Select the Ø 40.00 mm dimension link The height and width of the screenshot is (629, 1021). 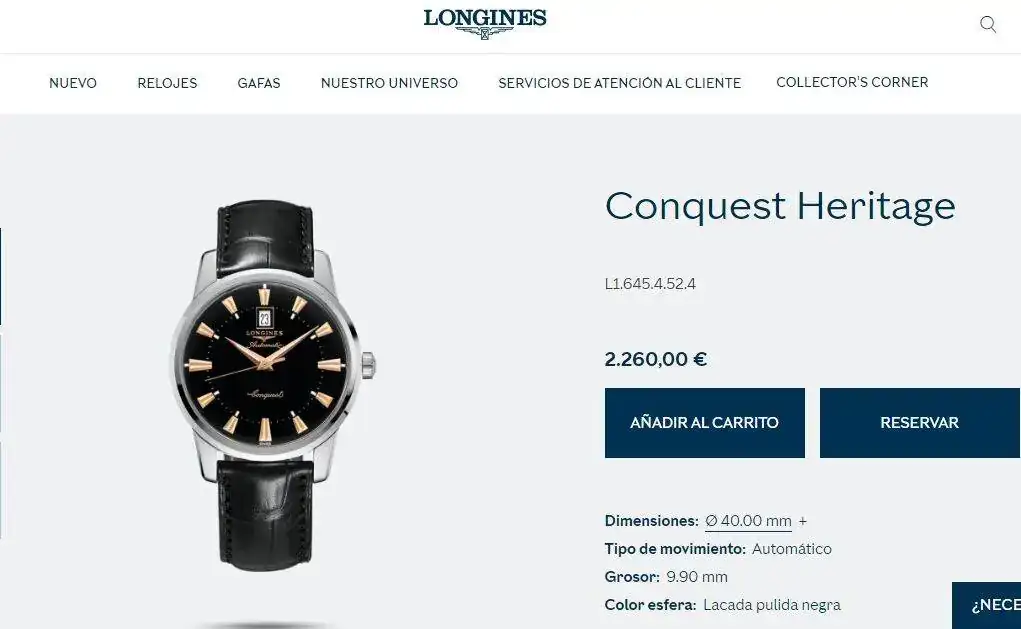[x=748, y=521]
